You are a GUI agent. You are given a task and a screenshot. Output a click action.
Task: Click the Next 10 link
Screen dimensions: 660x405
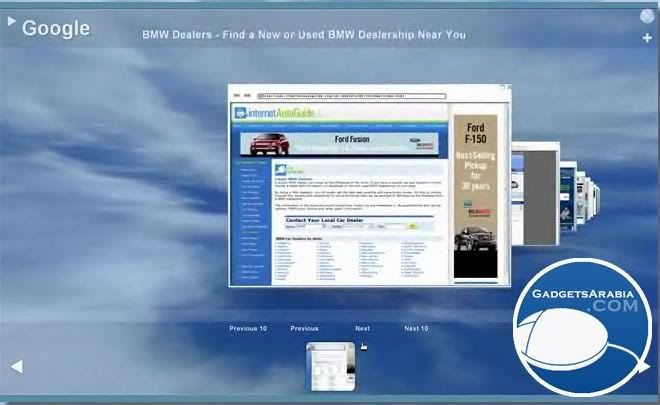416,328
